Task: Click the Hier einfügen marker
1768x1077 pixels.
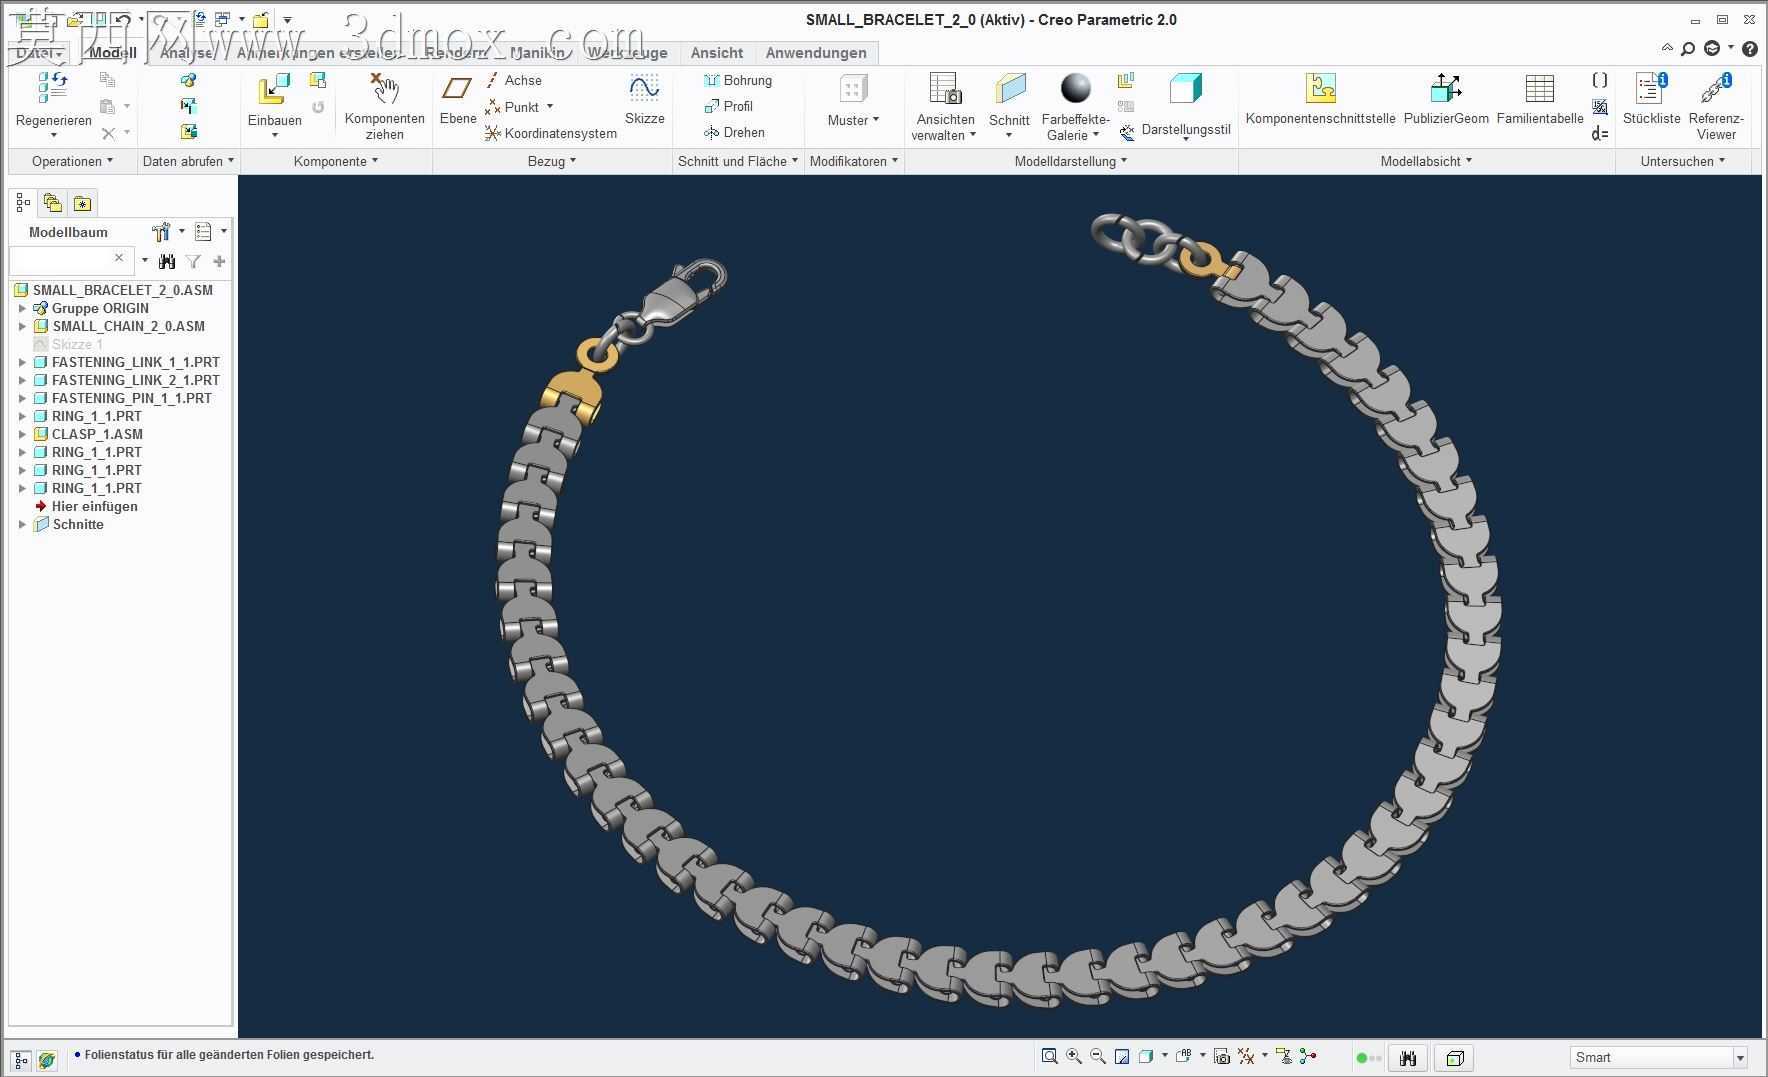Action: [x=94, y=506]
